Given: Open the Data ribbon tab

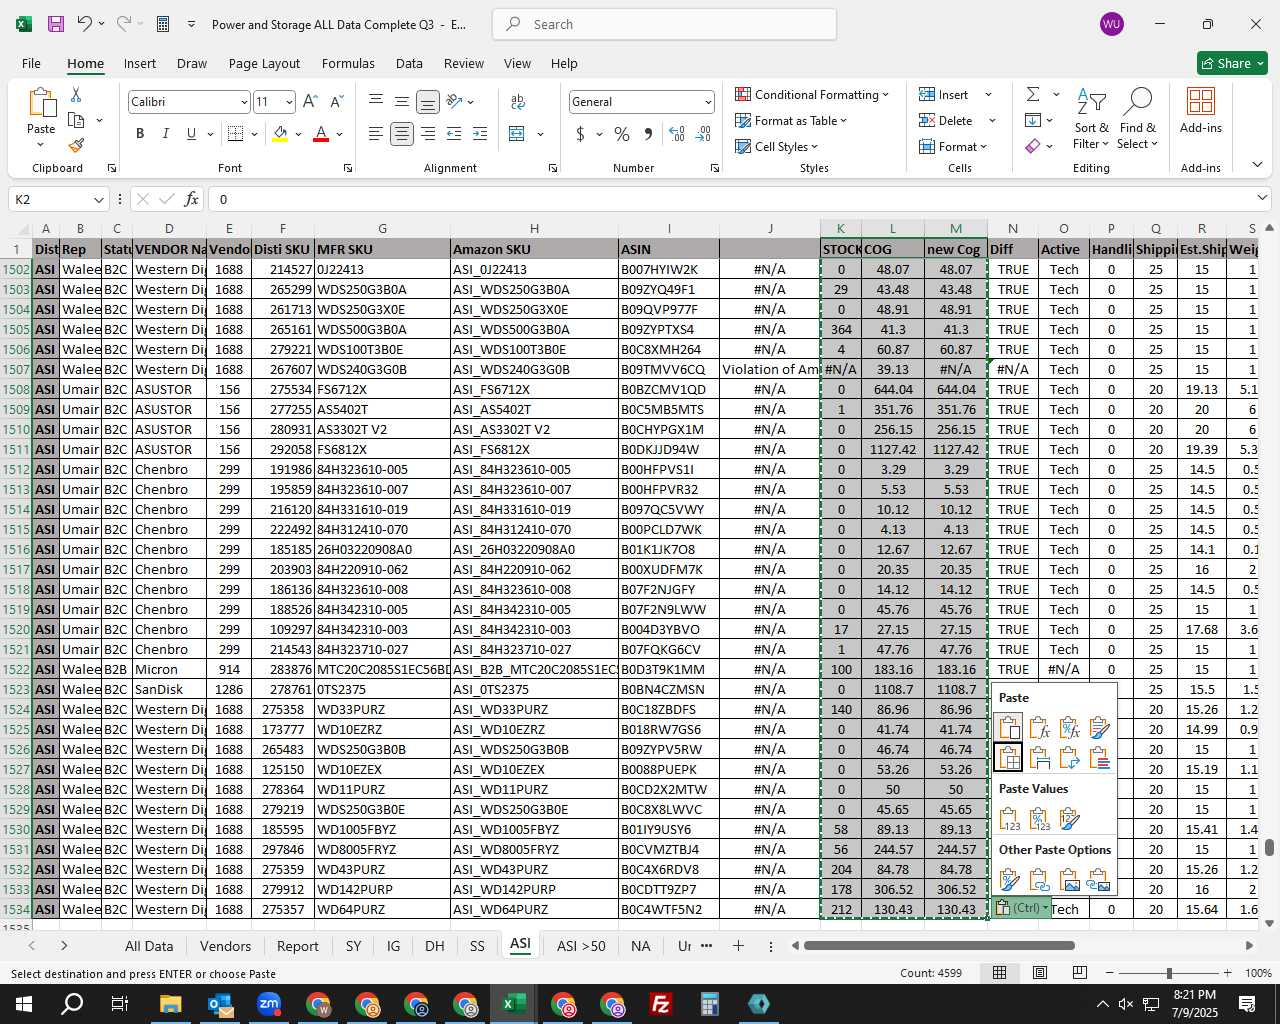Looking at the screenshot, I should click(409, 63).
